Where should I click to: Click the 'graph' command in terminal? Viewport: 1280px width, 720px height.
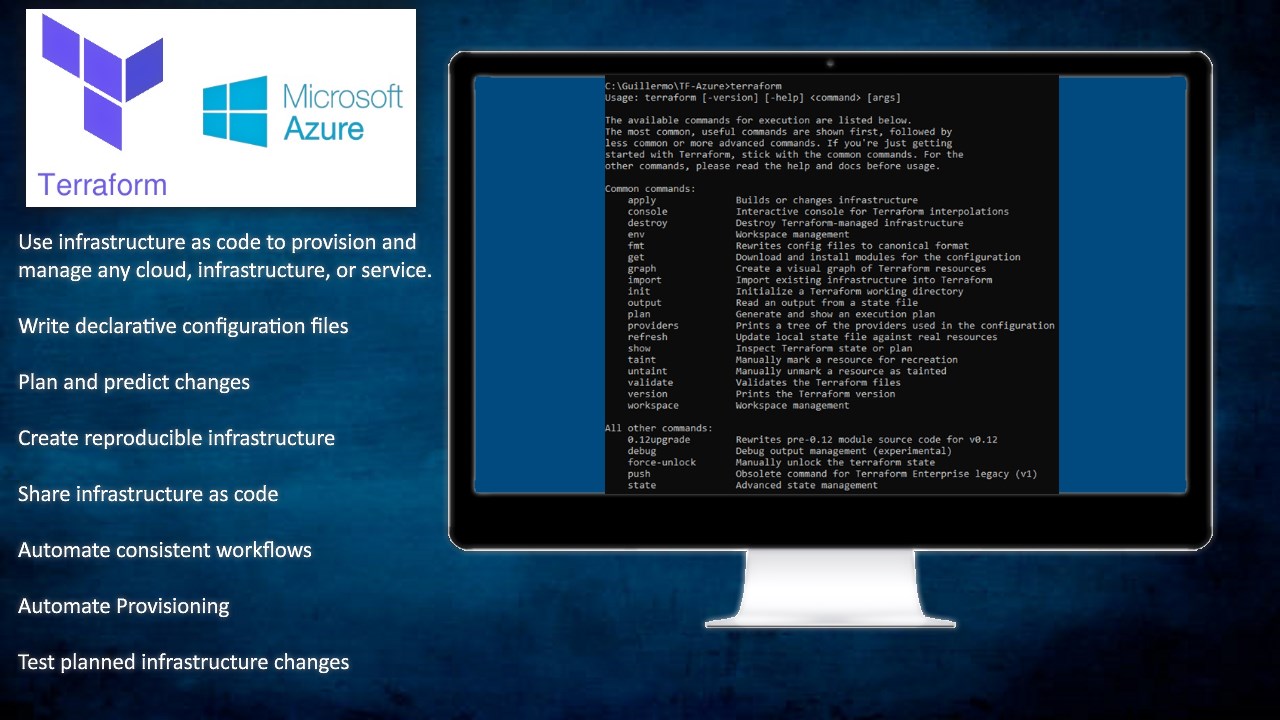point(642,268)
